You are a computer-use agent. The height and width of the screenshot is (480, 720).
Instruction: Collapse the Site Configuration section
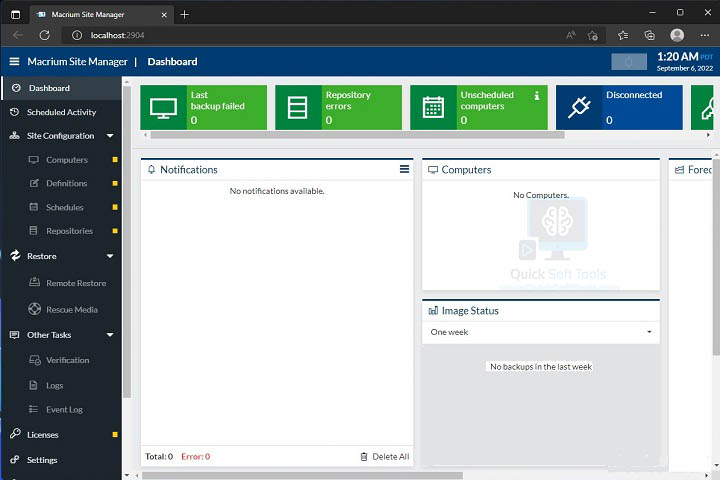pos(110,136)
